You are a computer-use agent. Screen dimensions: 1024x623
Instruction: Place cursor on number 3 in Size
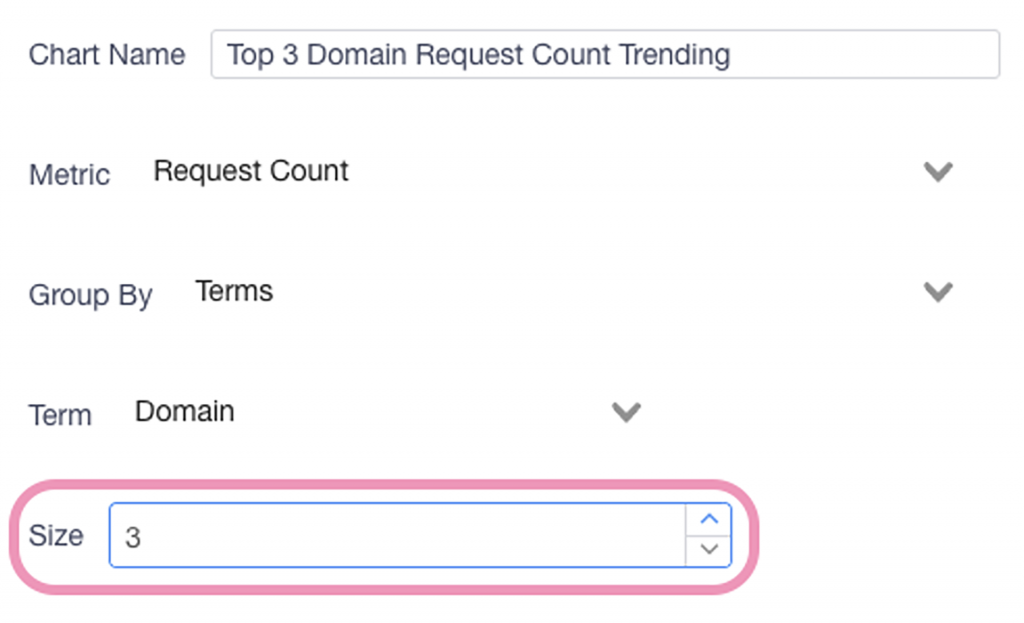[x=133, y=537]
